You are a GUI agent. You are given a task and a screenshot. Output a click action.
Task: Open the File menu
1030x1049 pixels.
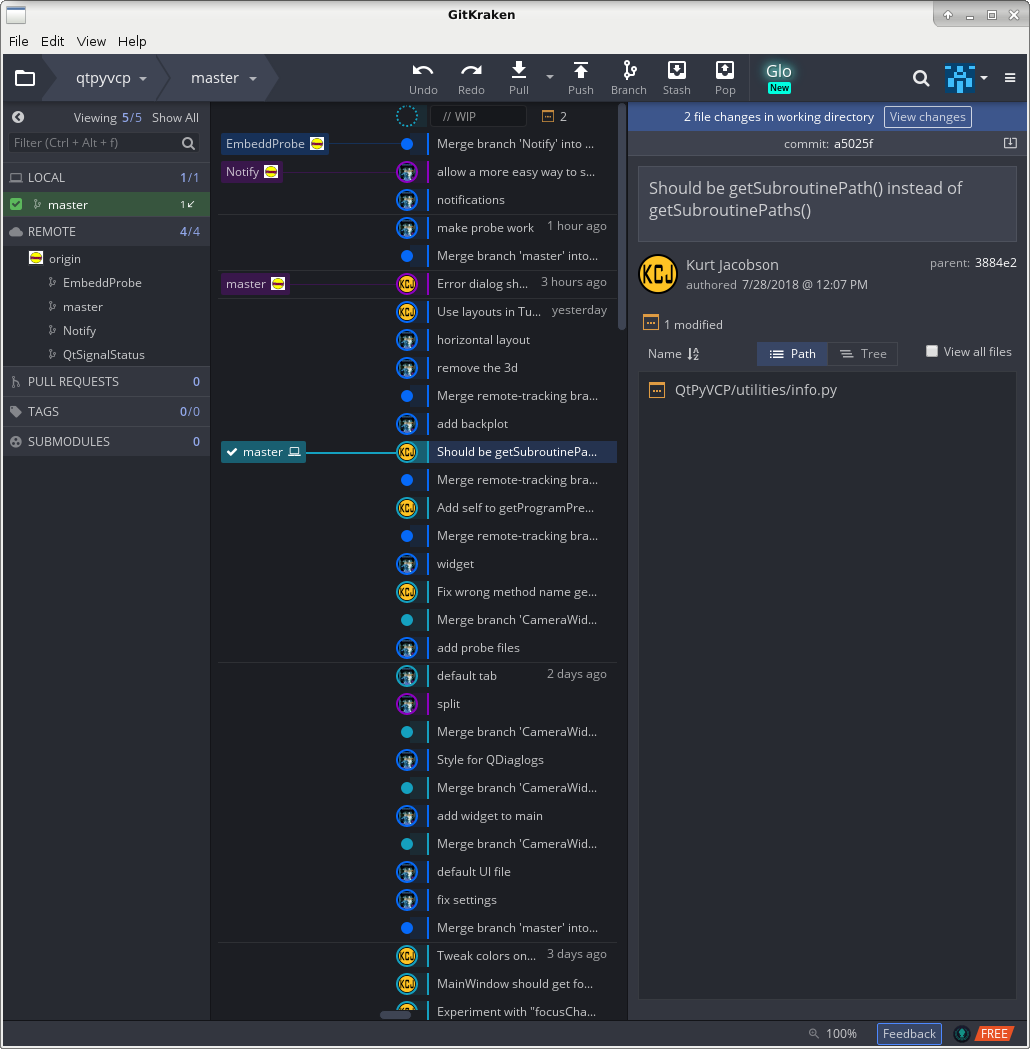pos(19,41)
